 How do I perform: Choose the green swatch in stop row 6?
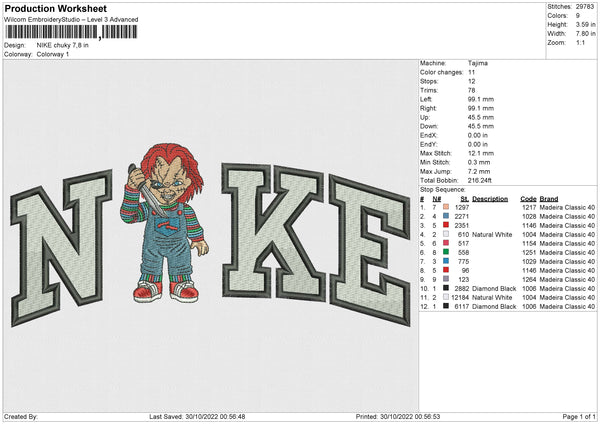point(445,252)
